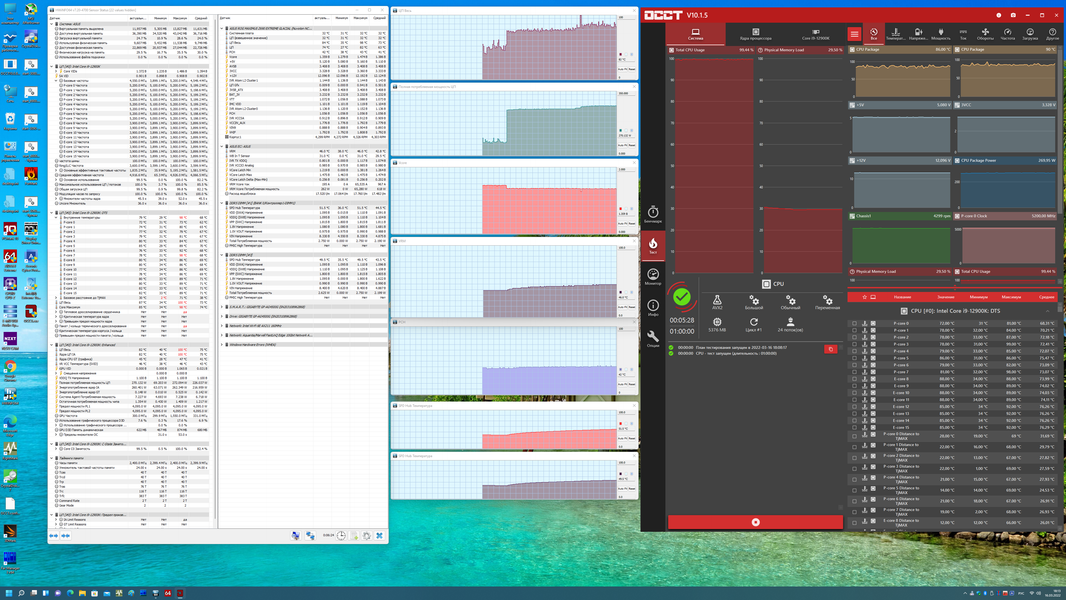This screenshot has height=600, width=1066.
Task: Clear the OCCT test log with red button
Action: 830,349
